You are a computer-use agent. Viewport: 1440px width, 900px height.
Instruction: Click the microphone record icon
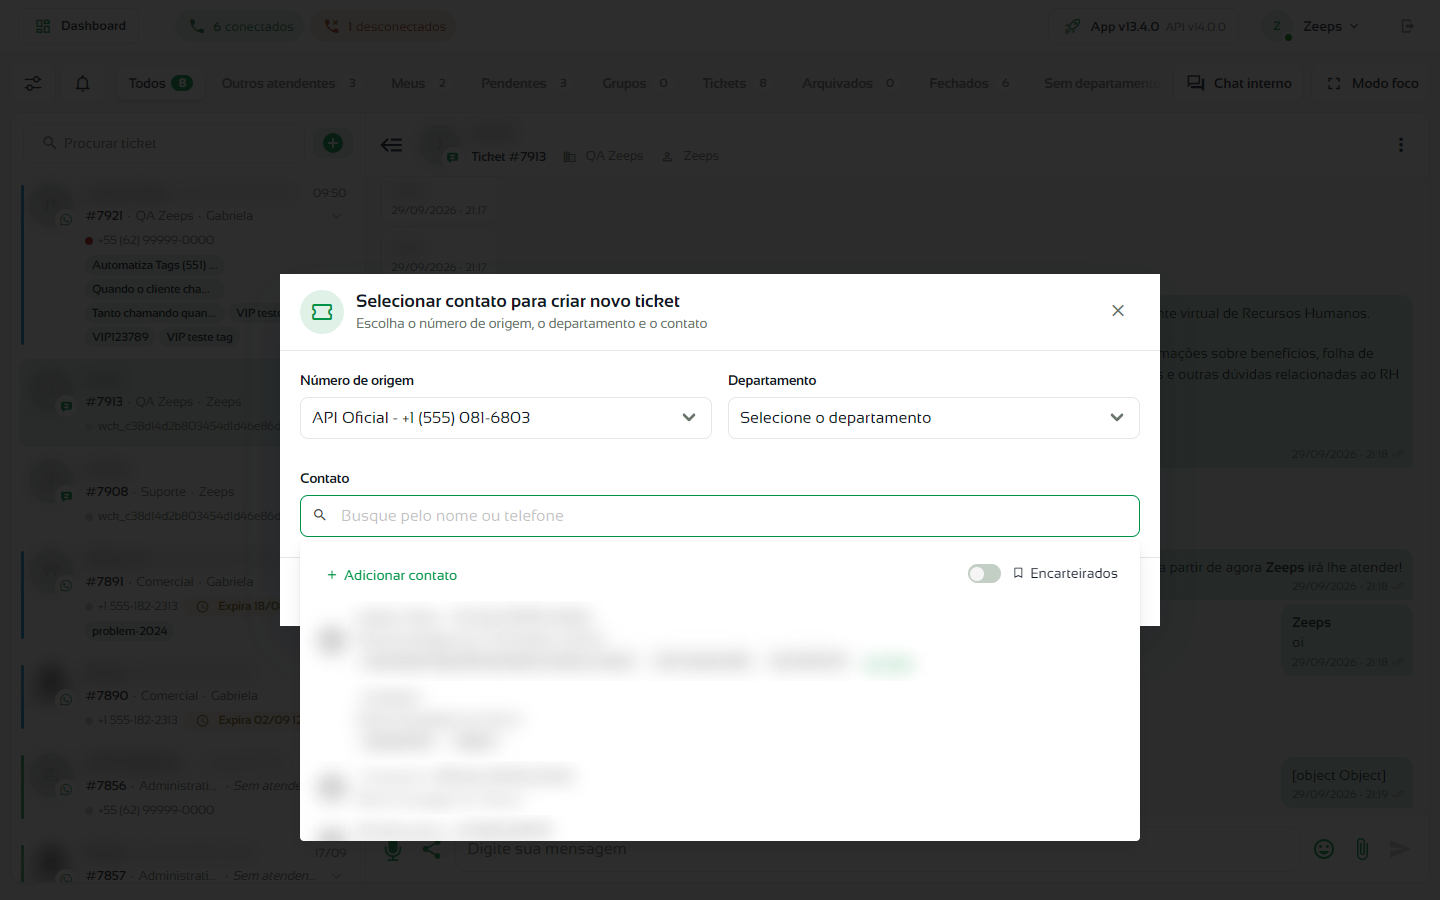tap(393, 850)
